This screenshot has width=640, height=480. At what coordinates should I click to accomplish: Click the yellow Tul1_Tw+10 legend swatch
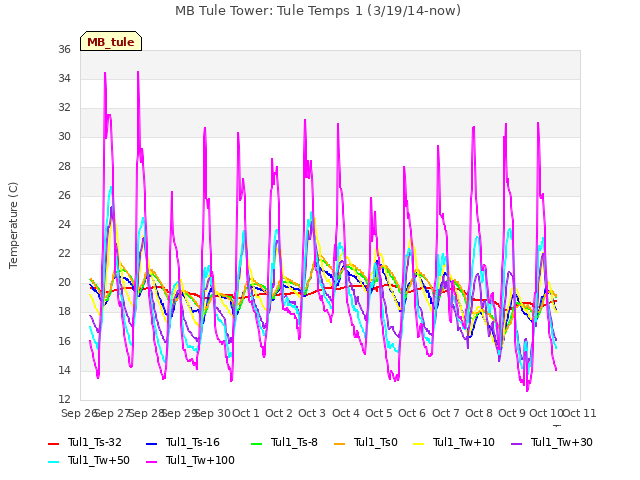[419, 444]
